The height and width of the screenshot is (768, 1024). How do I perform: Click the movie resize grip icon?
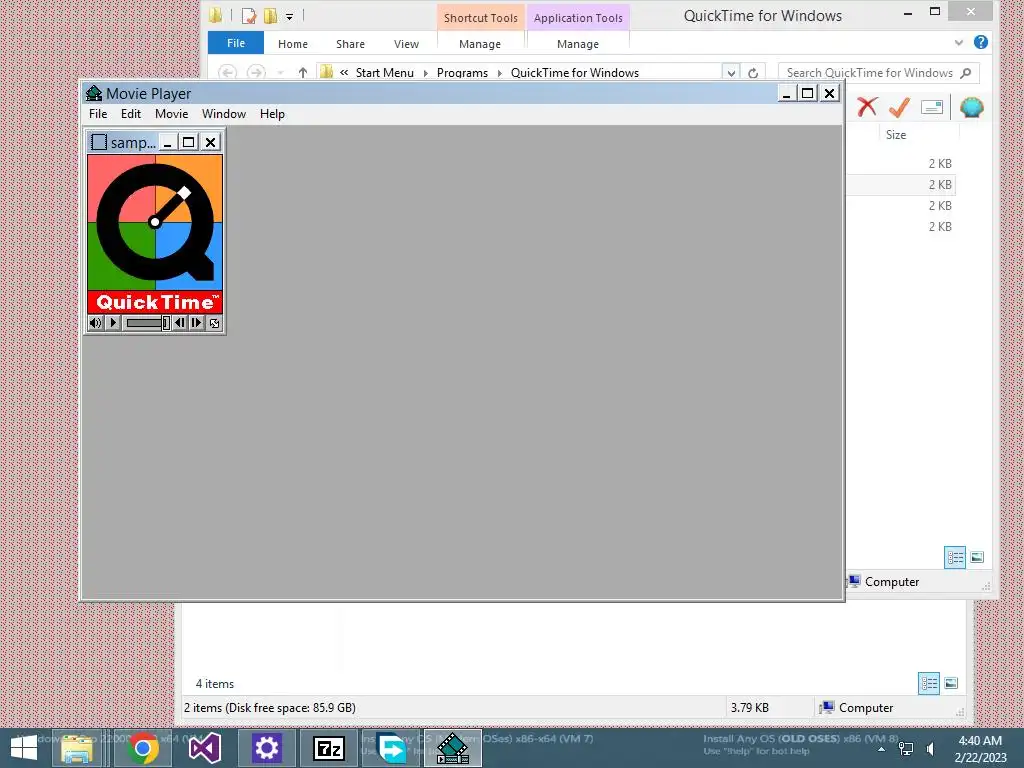click(214, 323)
